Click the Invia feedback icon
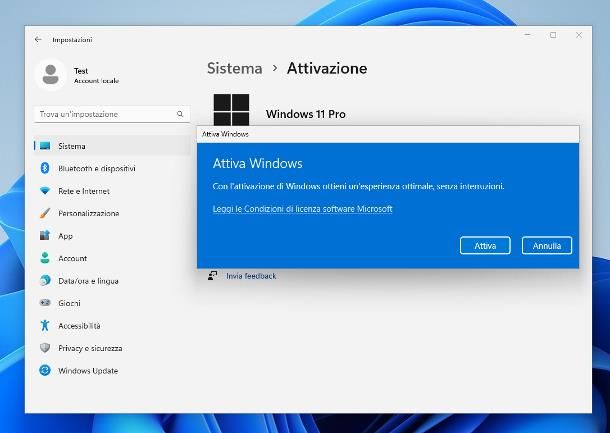The width and height of the screenshot is (610, 433). pyautogui.click(x=212, y=275)
